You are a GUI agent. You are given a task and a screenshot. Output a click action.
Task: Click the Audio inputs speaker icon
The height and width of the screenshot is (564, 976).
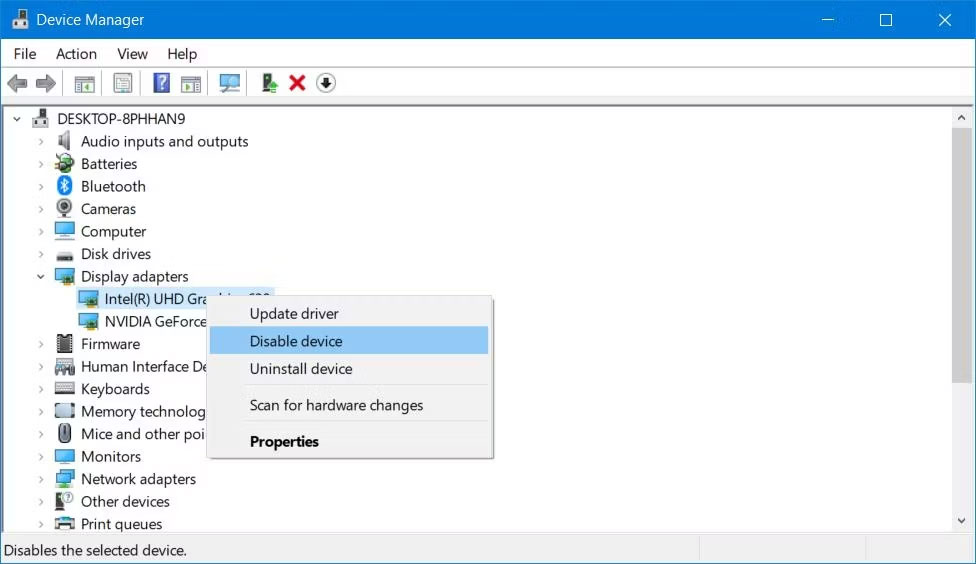pyautogui.click(x=64, y=141)
